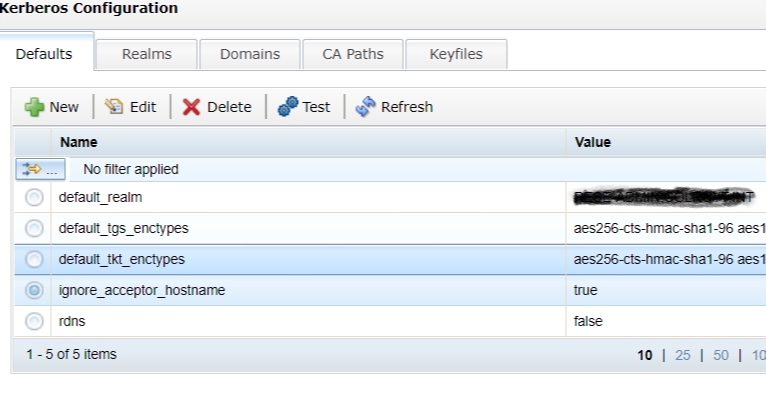
Task: Click the default_tkt_enctypes name cell
Action: click(x=308, y=259)
